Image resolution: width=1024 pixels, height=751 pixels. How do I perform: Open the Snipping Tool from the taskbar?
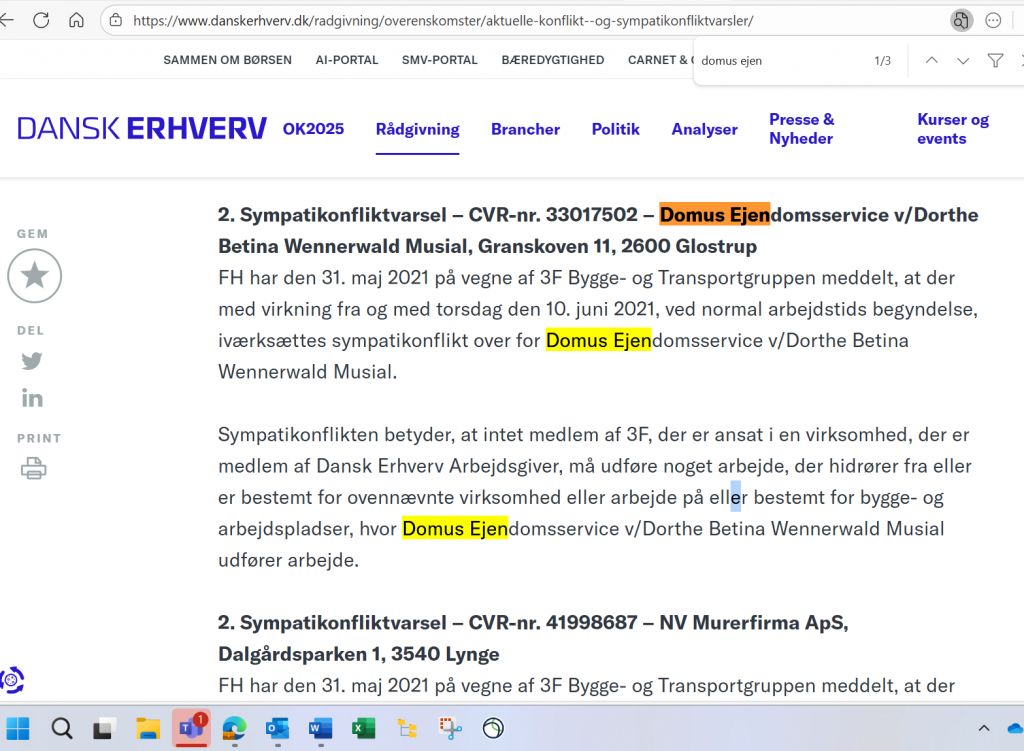click(451, 728)
